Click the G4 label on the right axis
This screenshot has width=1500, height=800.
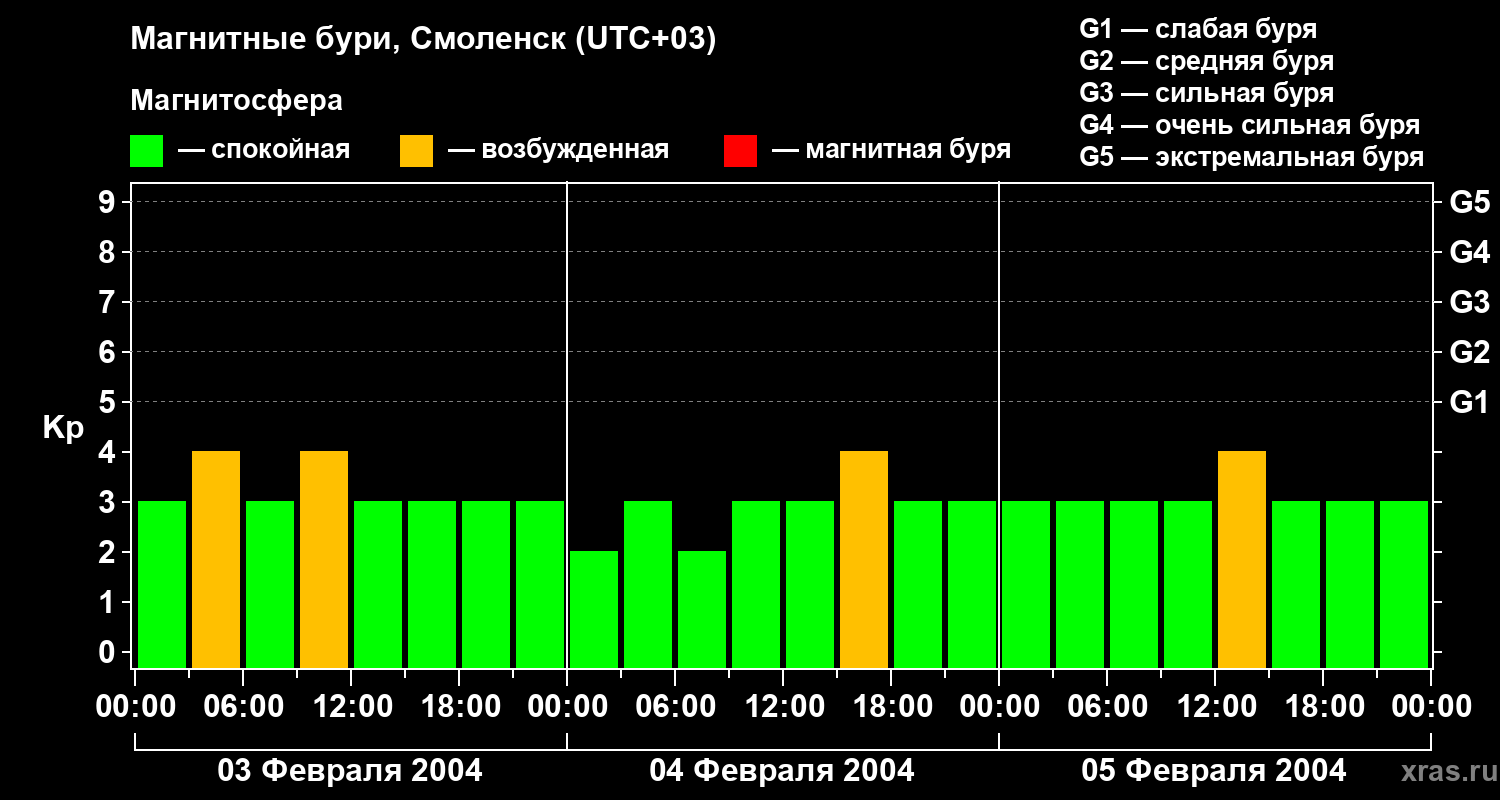[x=1469, y=252]
